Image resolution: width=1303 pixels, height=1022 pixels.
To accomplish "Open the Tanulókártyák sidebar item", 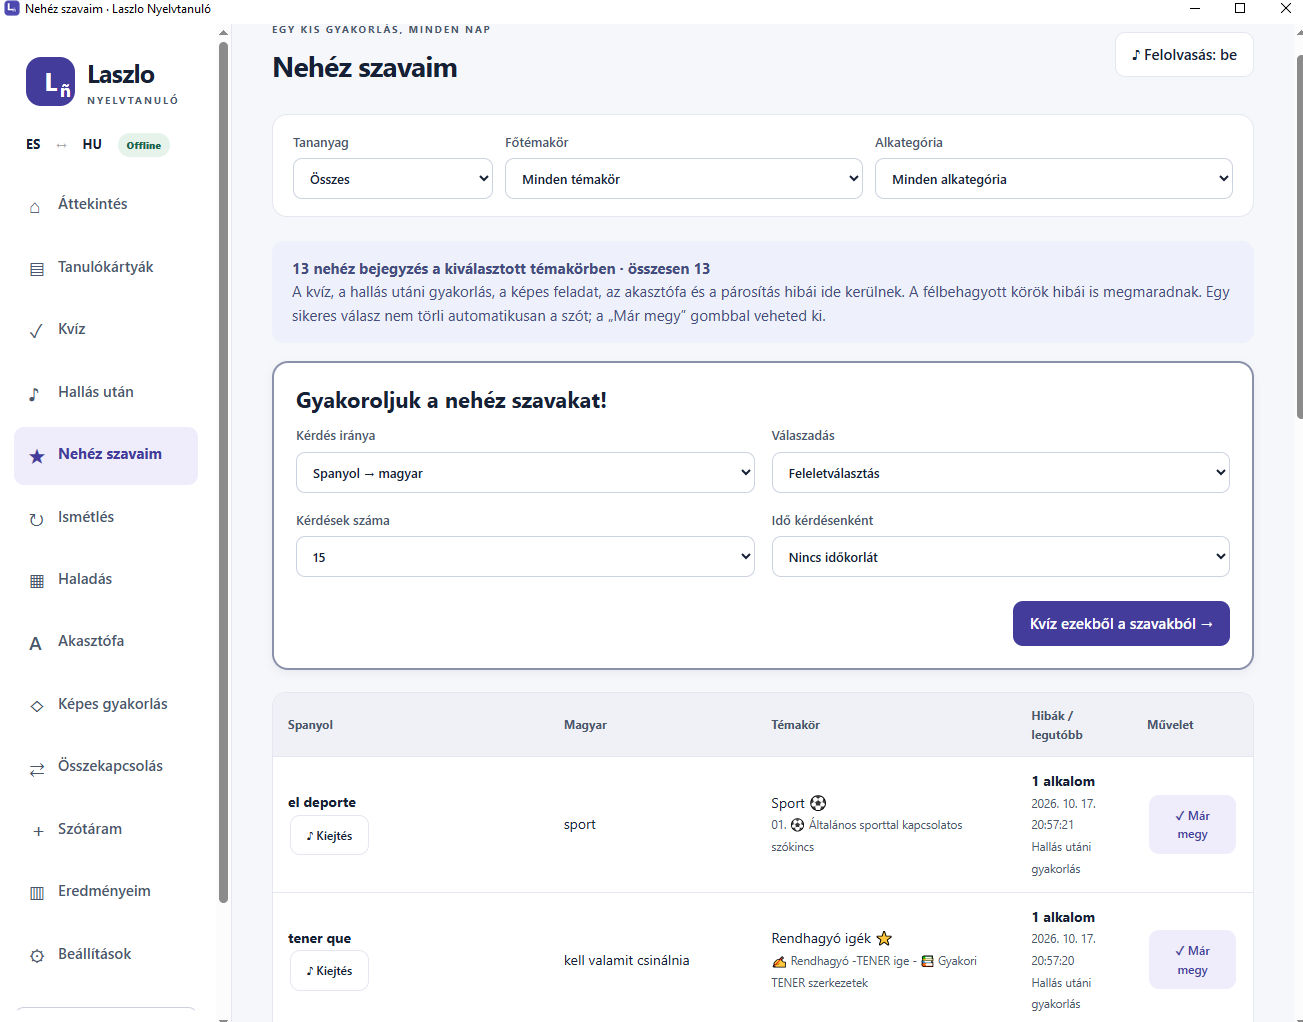I will (106, 267).
